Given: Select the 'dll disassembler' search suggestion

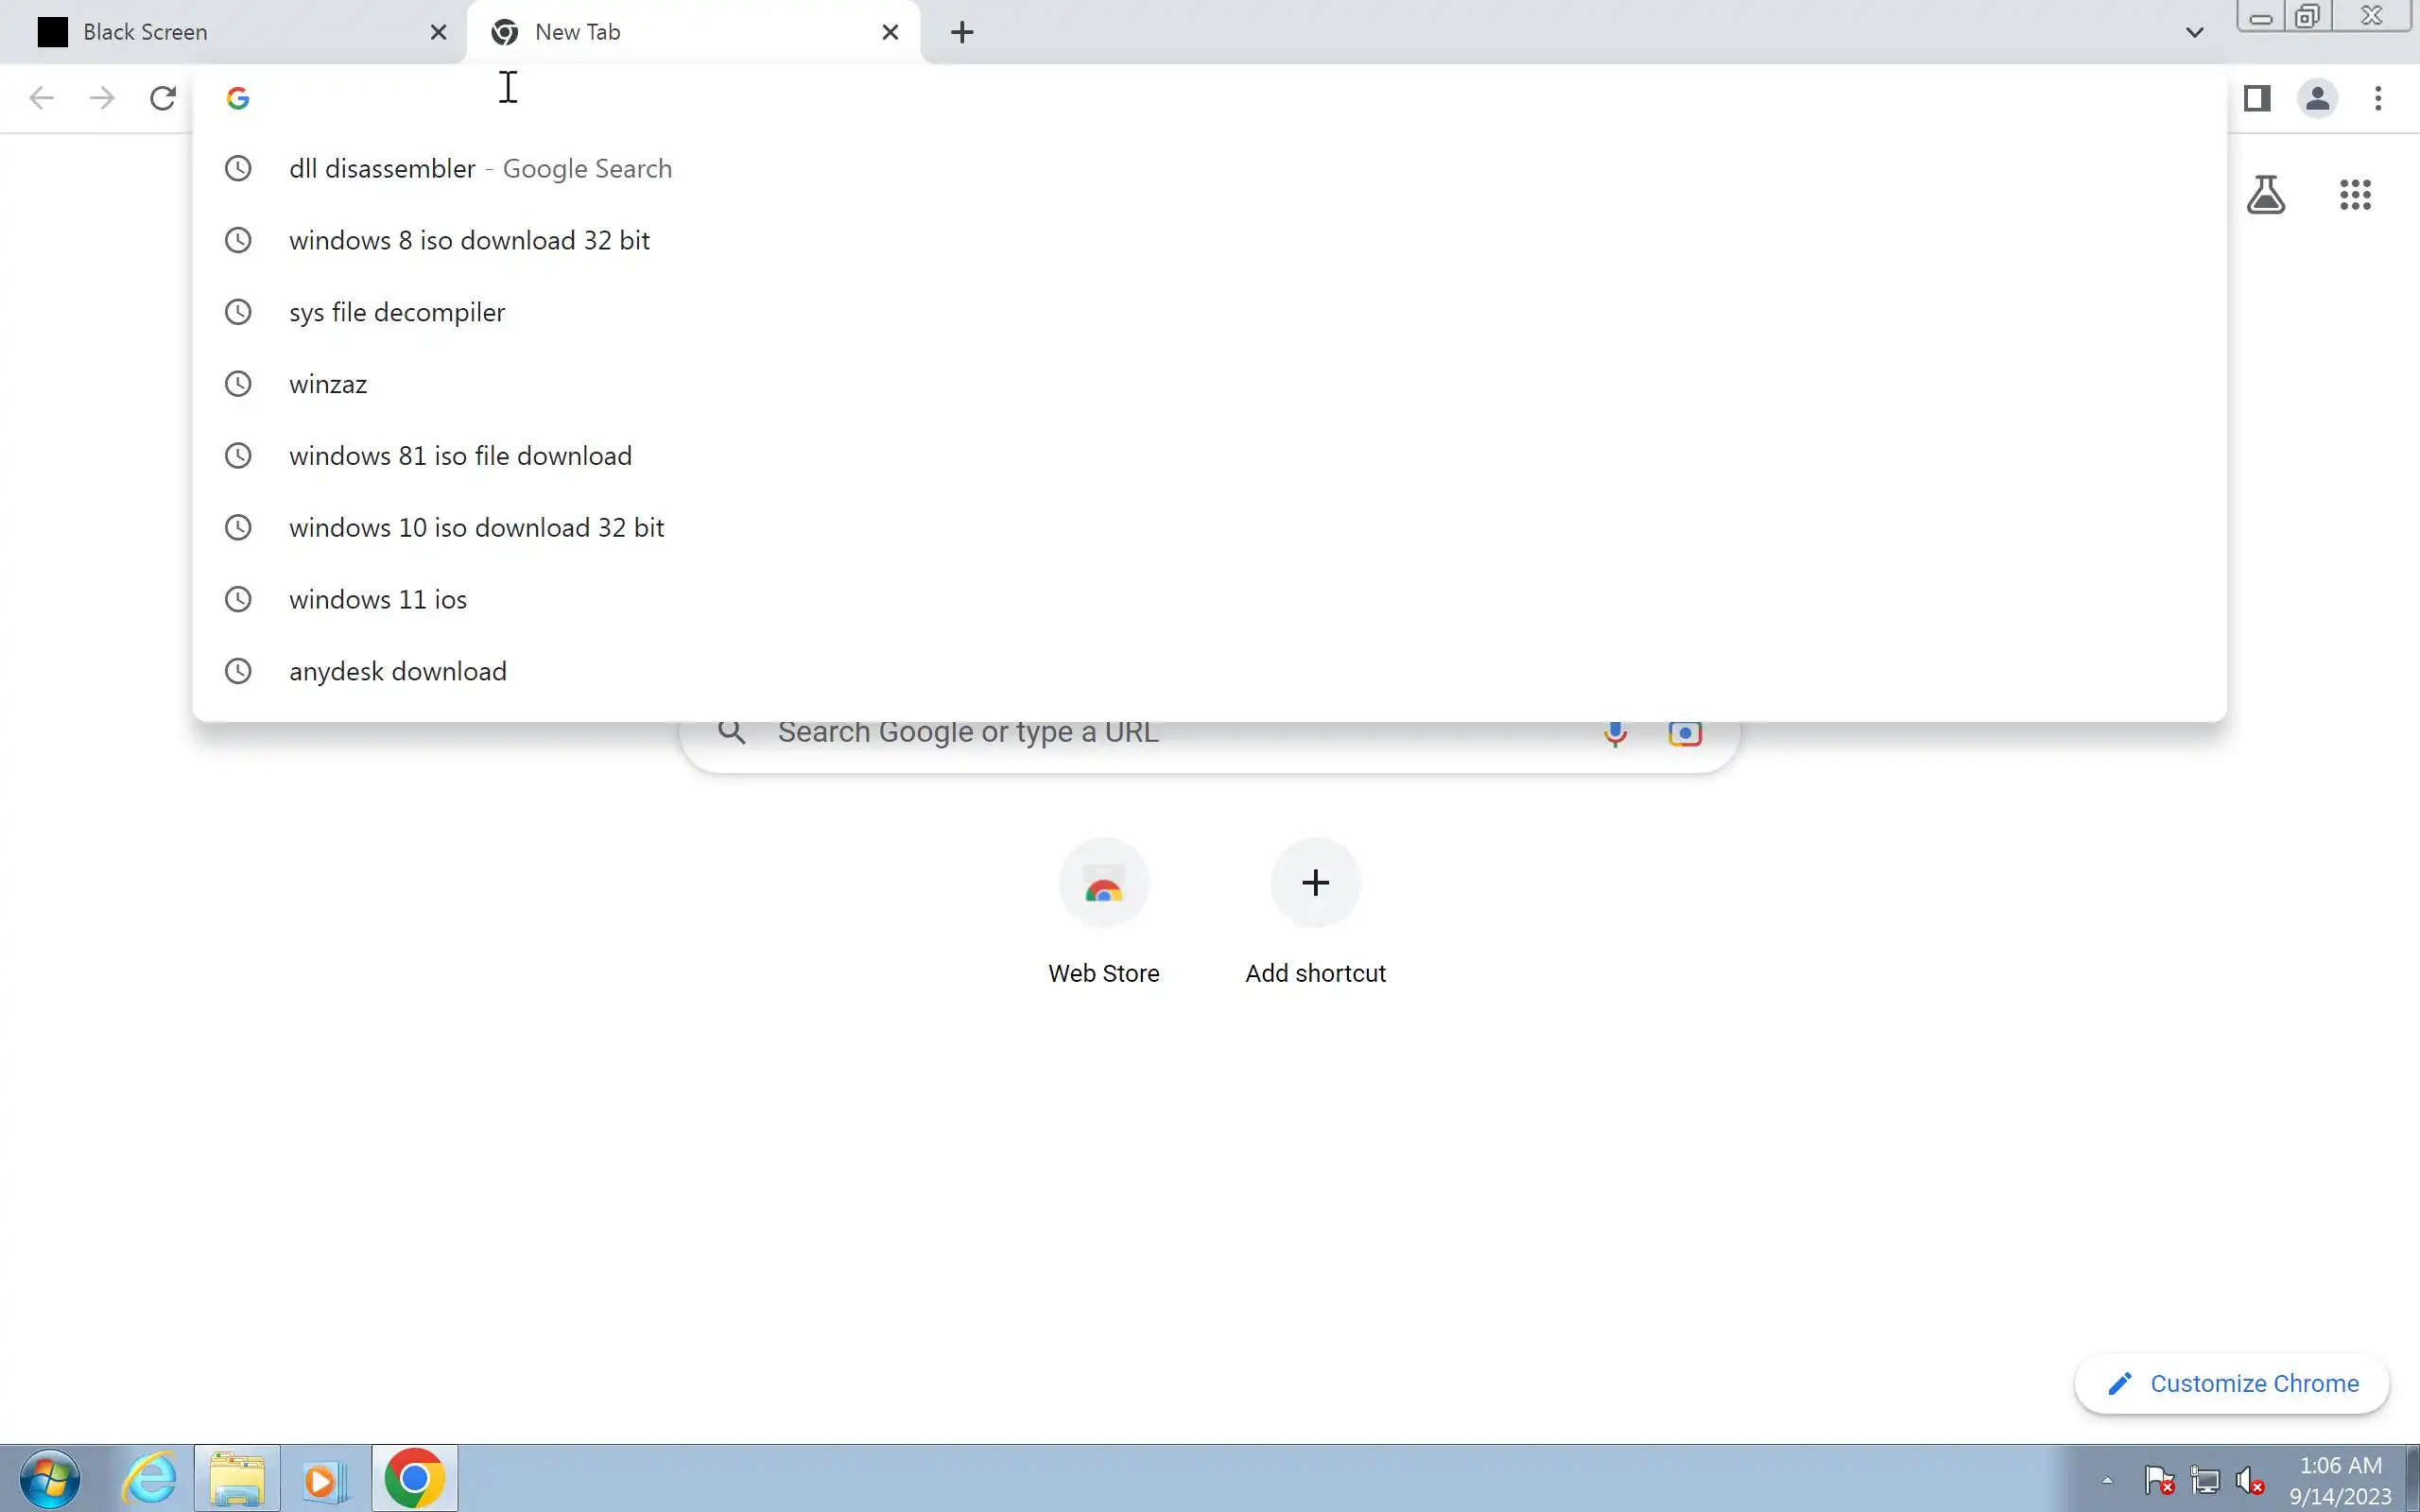Looking at the screenshot, I should pyautogui.click(x=382, y=169).
